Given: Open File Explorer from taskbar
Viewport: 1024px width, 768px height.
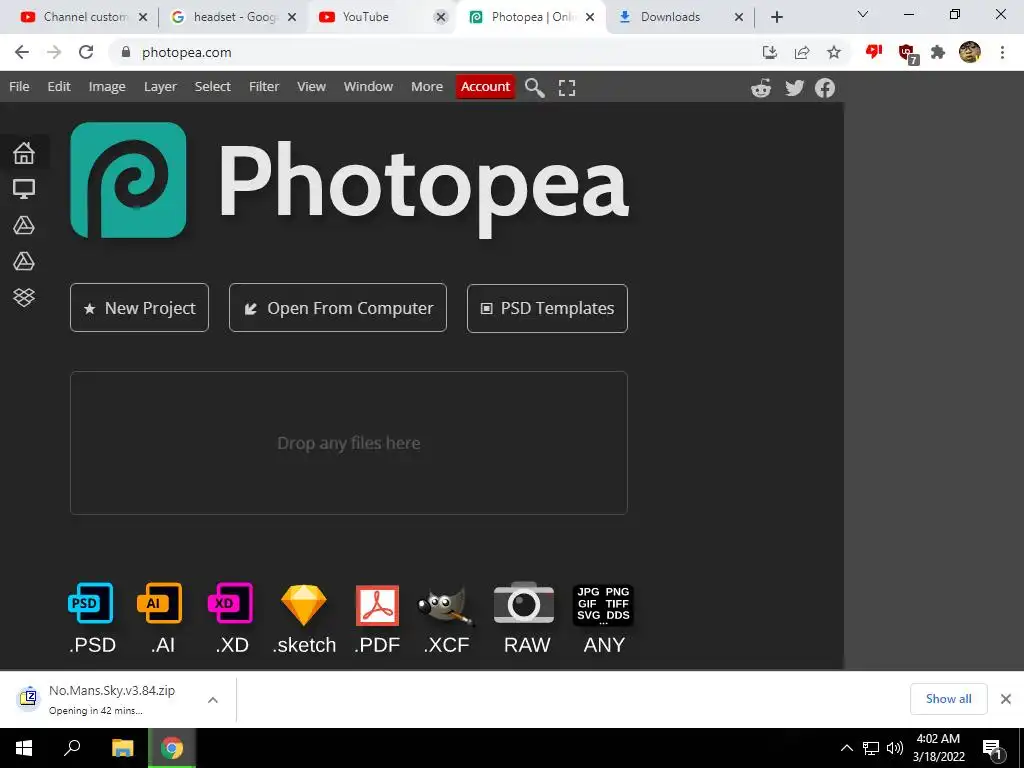Looking at the screenshot, I should click(122, 748).
